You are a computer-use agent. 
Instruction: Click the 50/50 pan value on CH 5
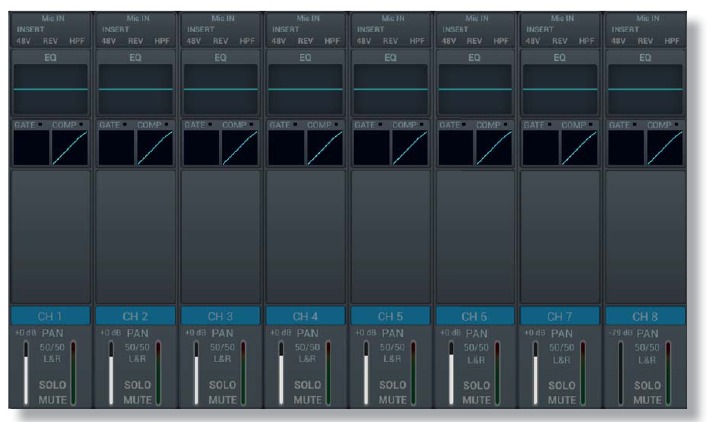392,347
